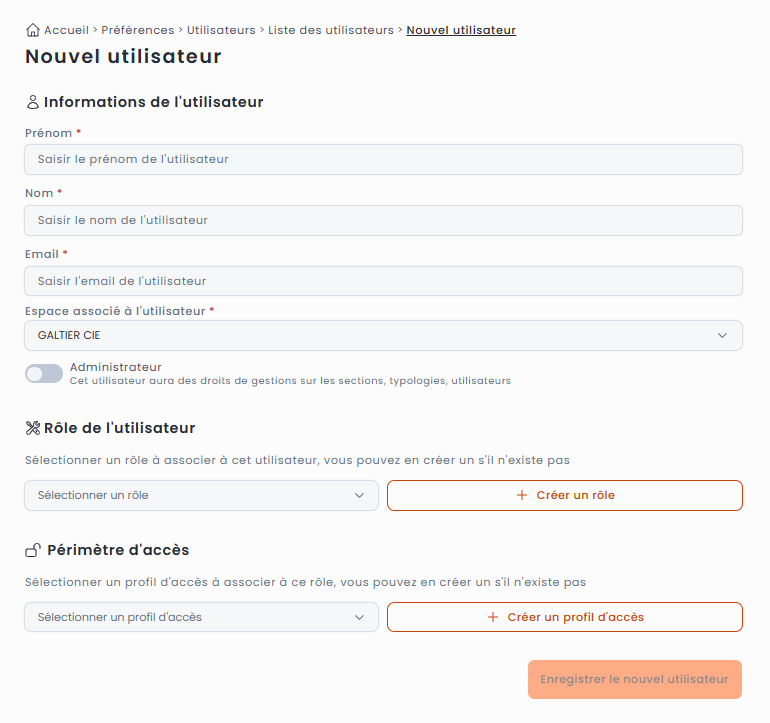
Task: Enable the Administrateur toggle switch
Action: click(44, 374)
